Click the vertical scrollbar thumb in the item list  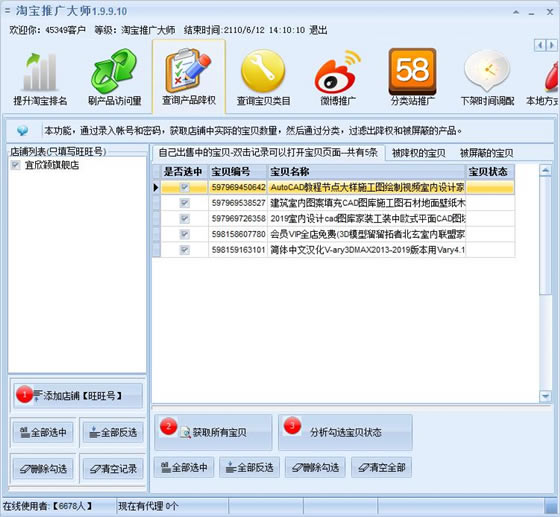pyautogui.click(x=545, y=236)
